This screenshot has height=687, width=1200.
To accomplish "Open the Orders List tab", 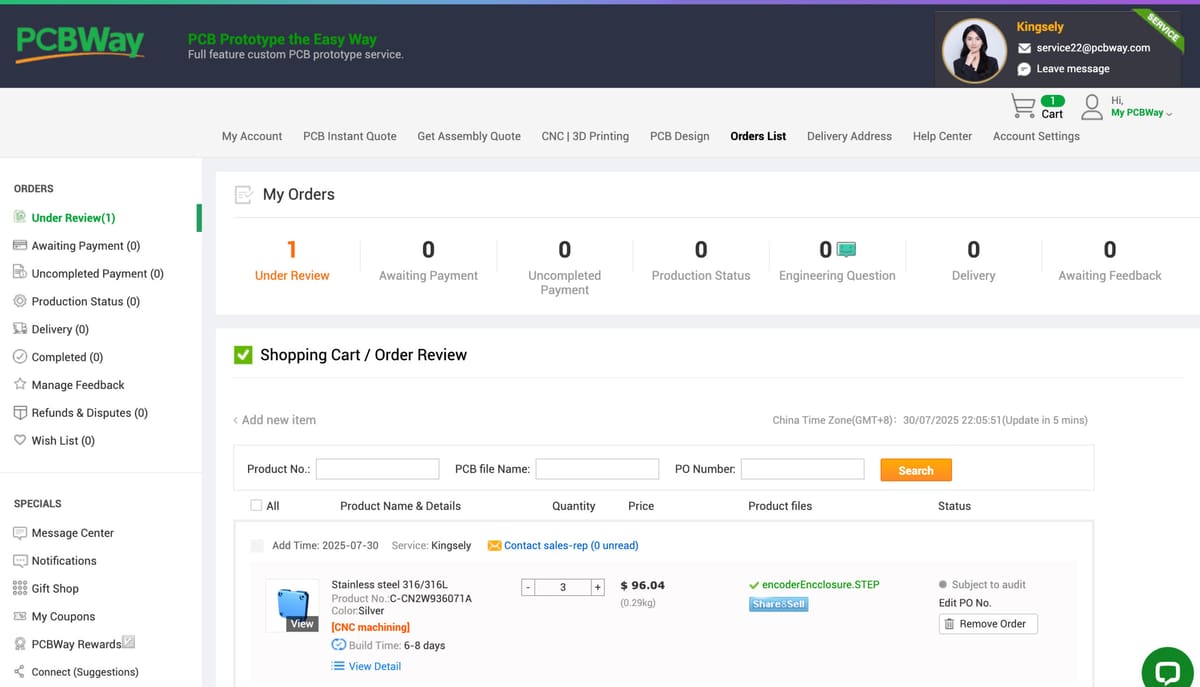I will click(x=758, y=136).
